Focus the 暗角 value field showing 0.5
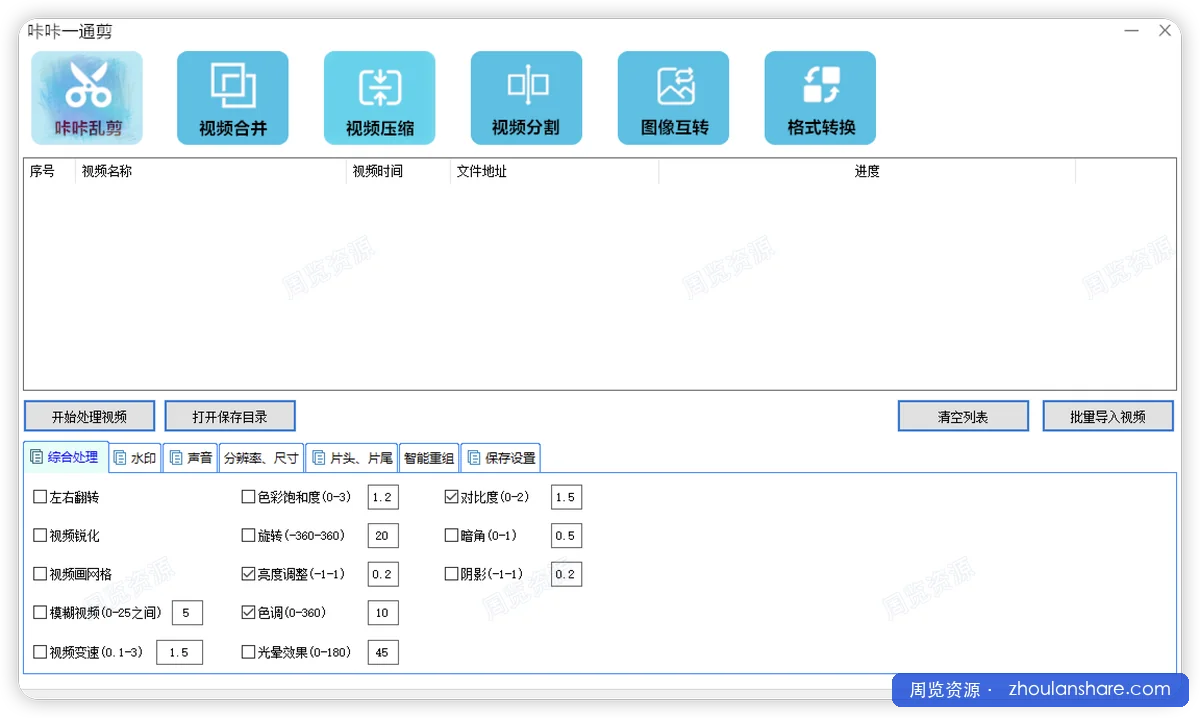 [x=566, y=536]
